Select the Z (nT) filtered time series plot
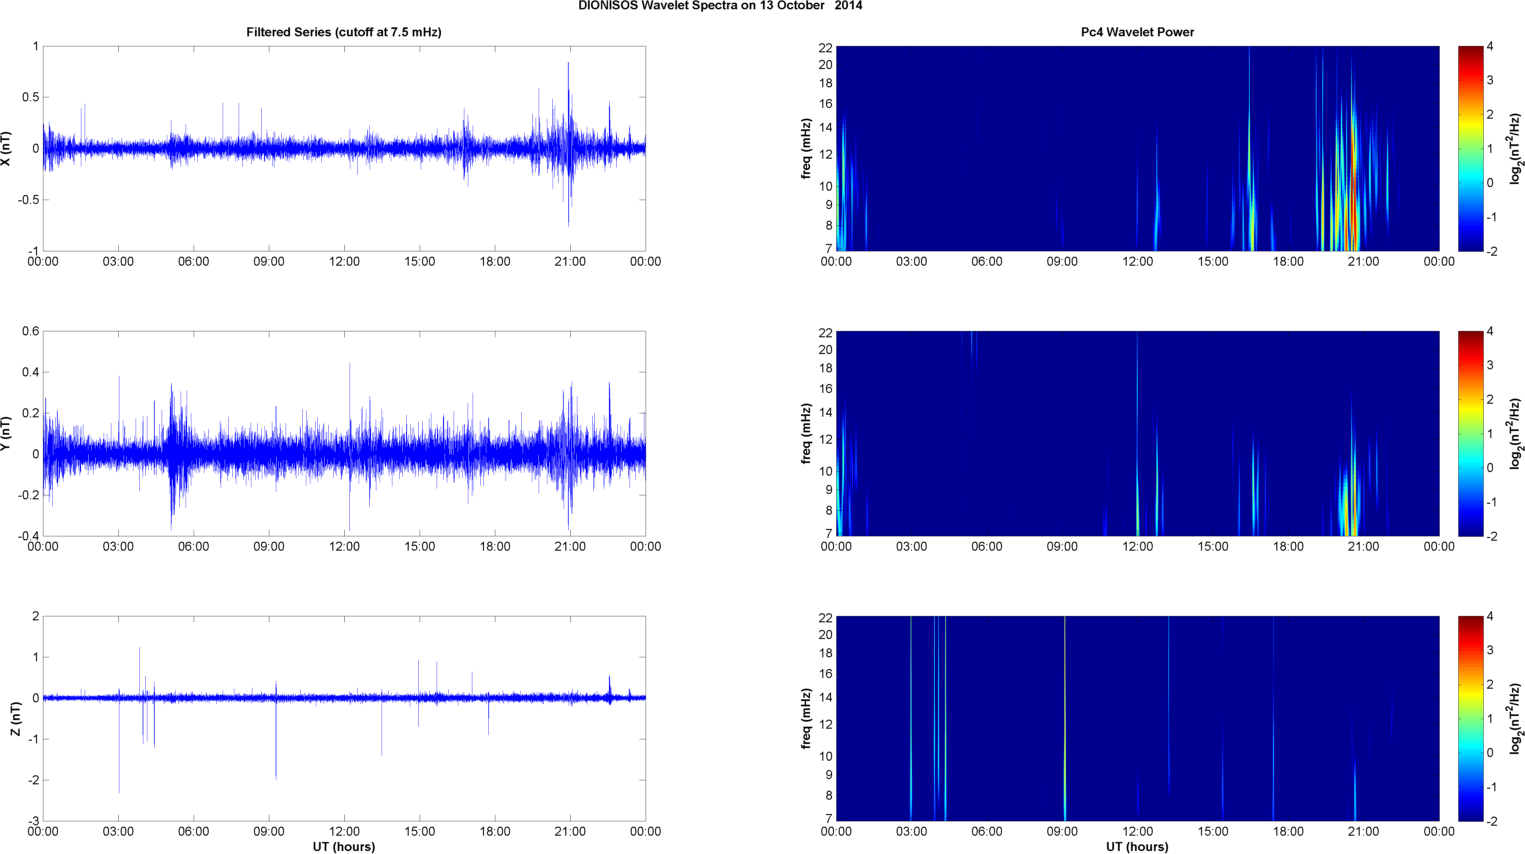This screenshot has width=1525, height=854. [x=344, y=718]
